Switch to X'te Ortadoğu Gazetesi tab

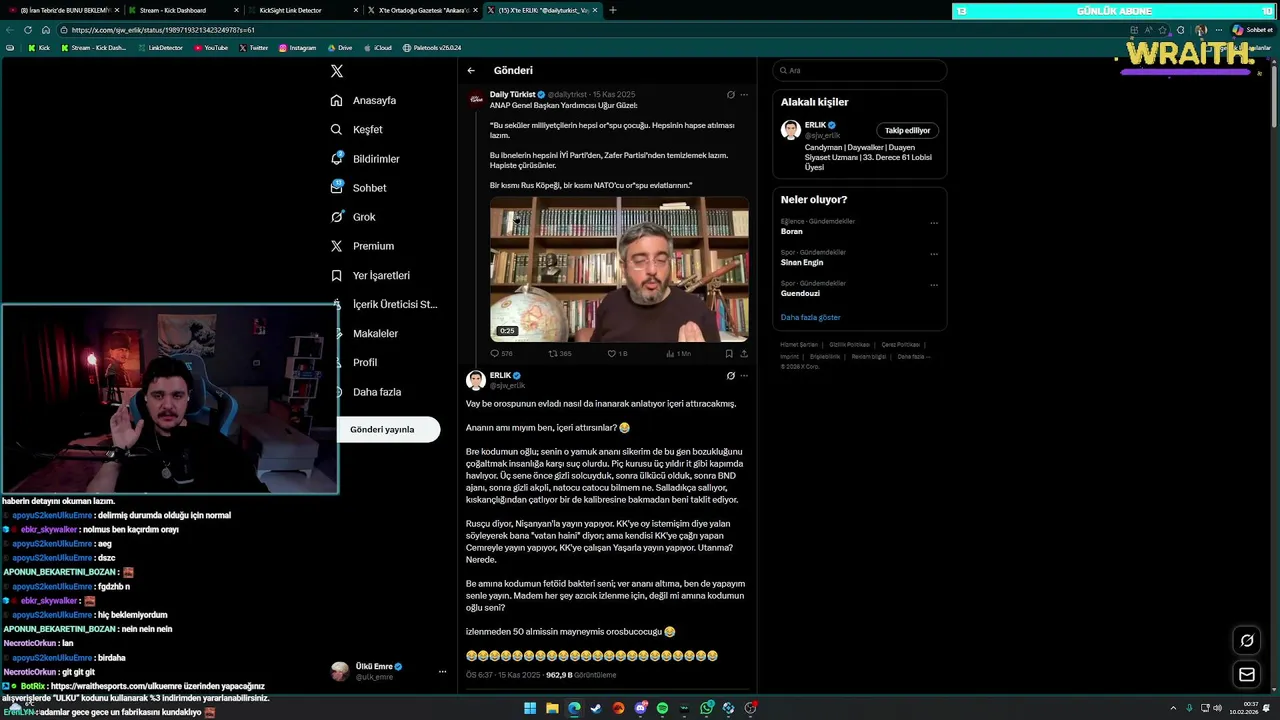421,10
